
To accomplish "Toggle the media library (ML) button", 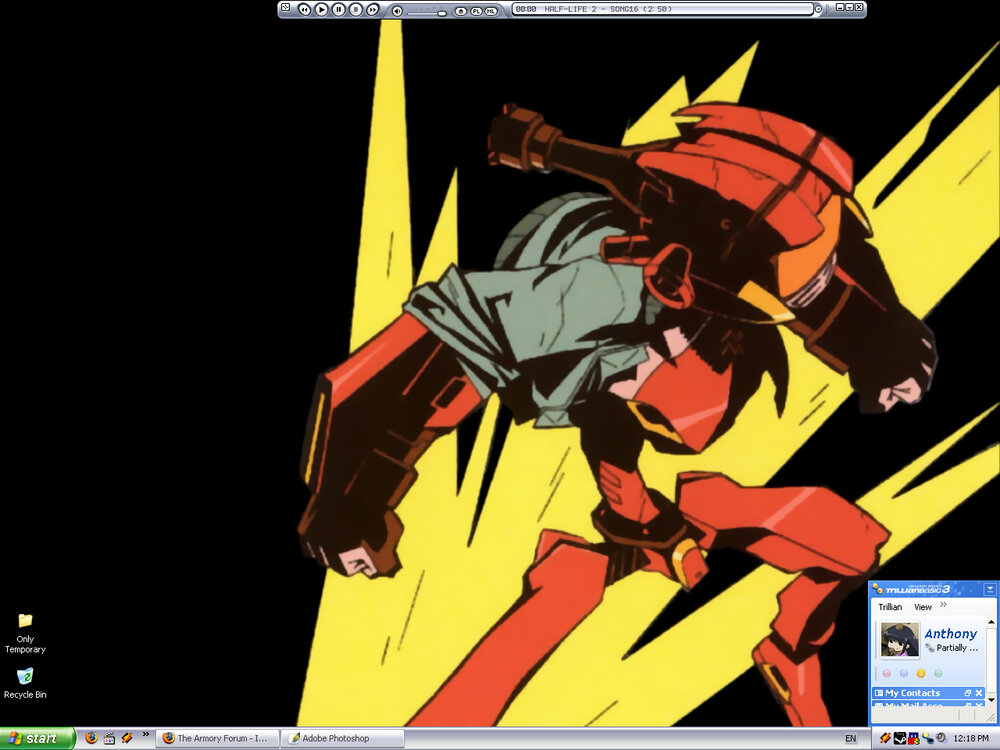I will [491, 10].
